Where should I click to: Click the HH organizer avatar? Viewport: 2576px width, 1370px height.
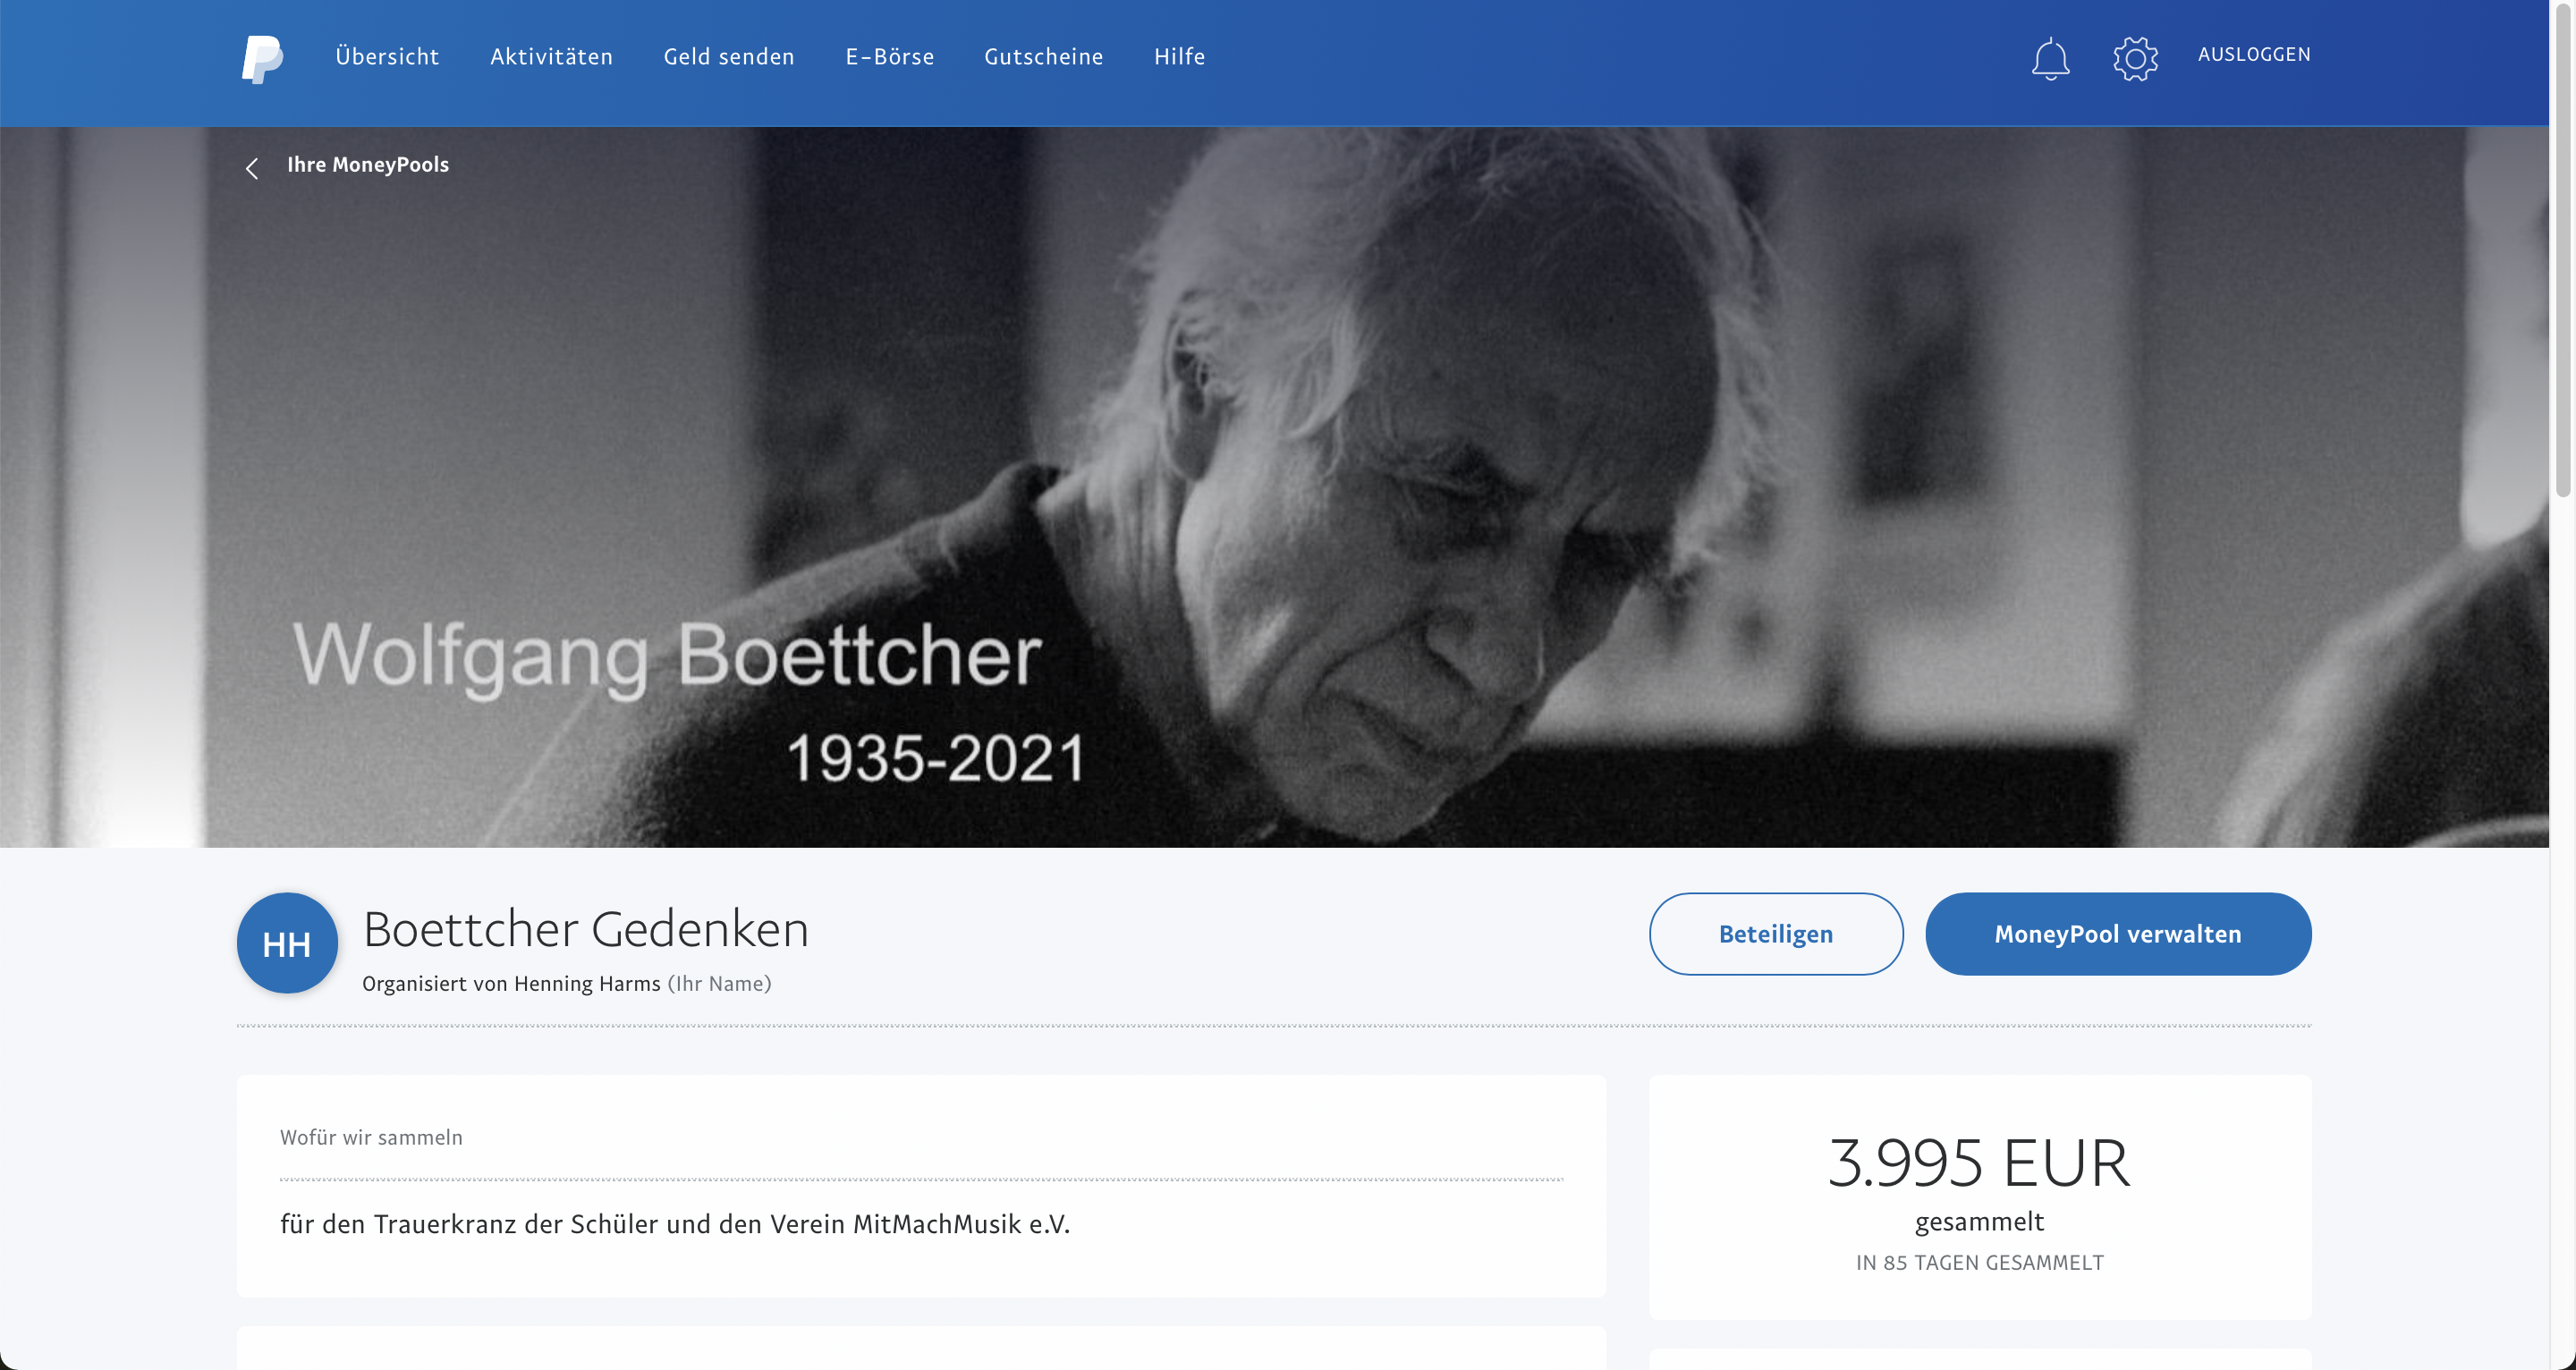(x=287, y=943)
